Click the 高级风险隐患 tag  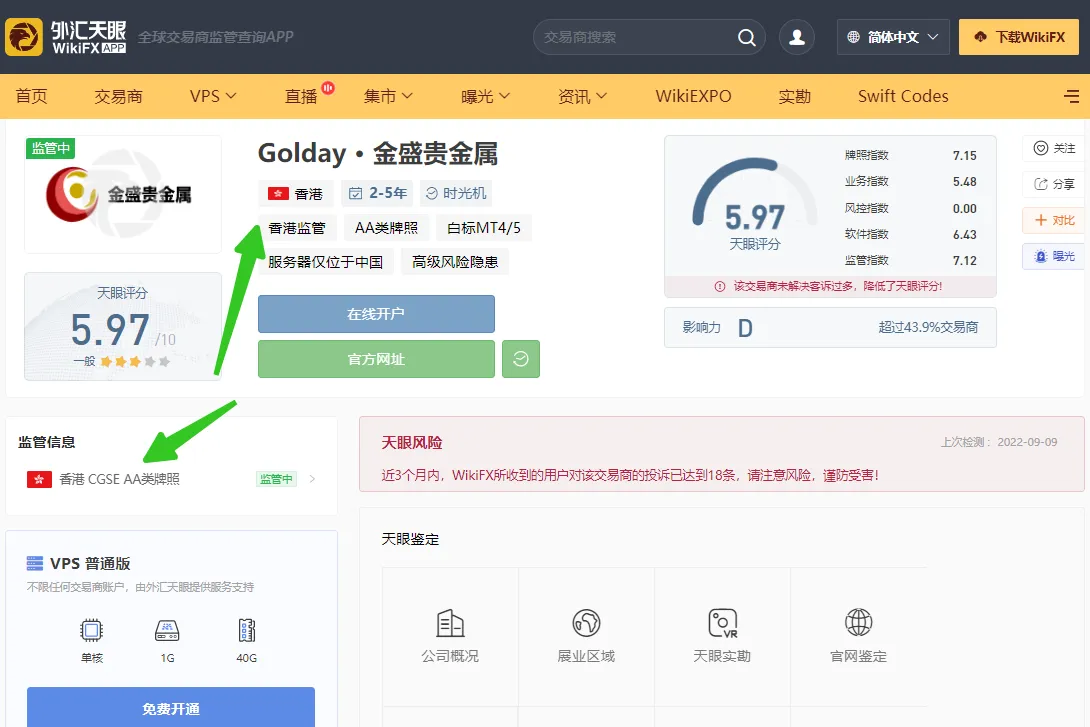[x=455, y=262]
